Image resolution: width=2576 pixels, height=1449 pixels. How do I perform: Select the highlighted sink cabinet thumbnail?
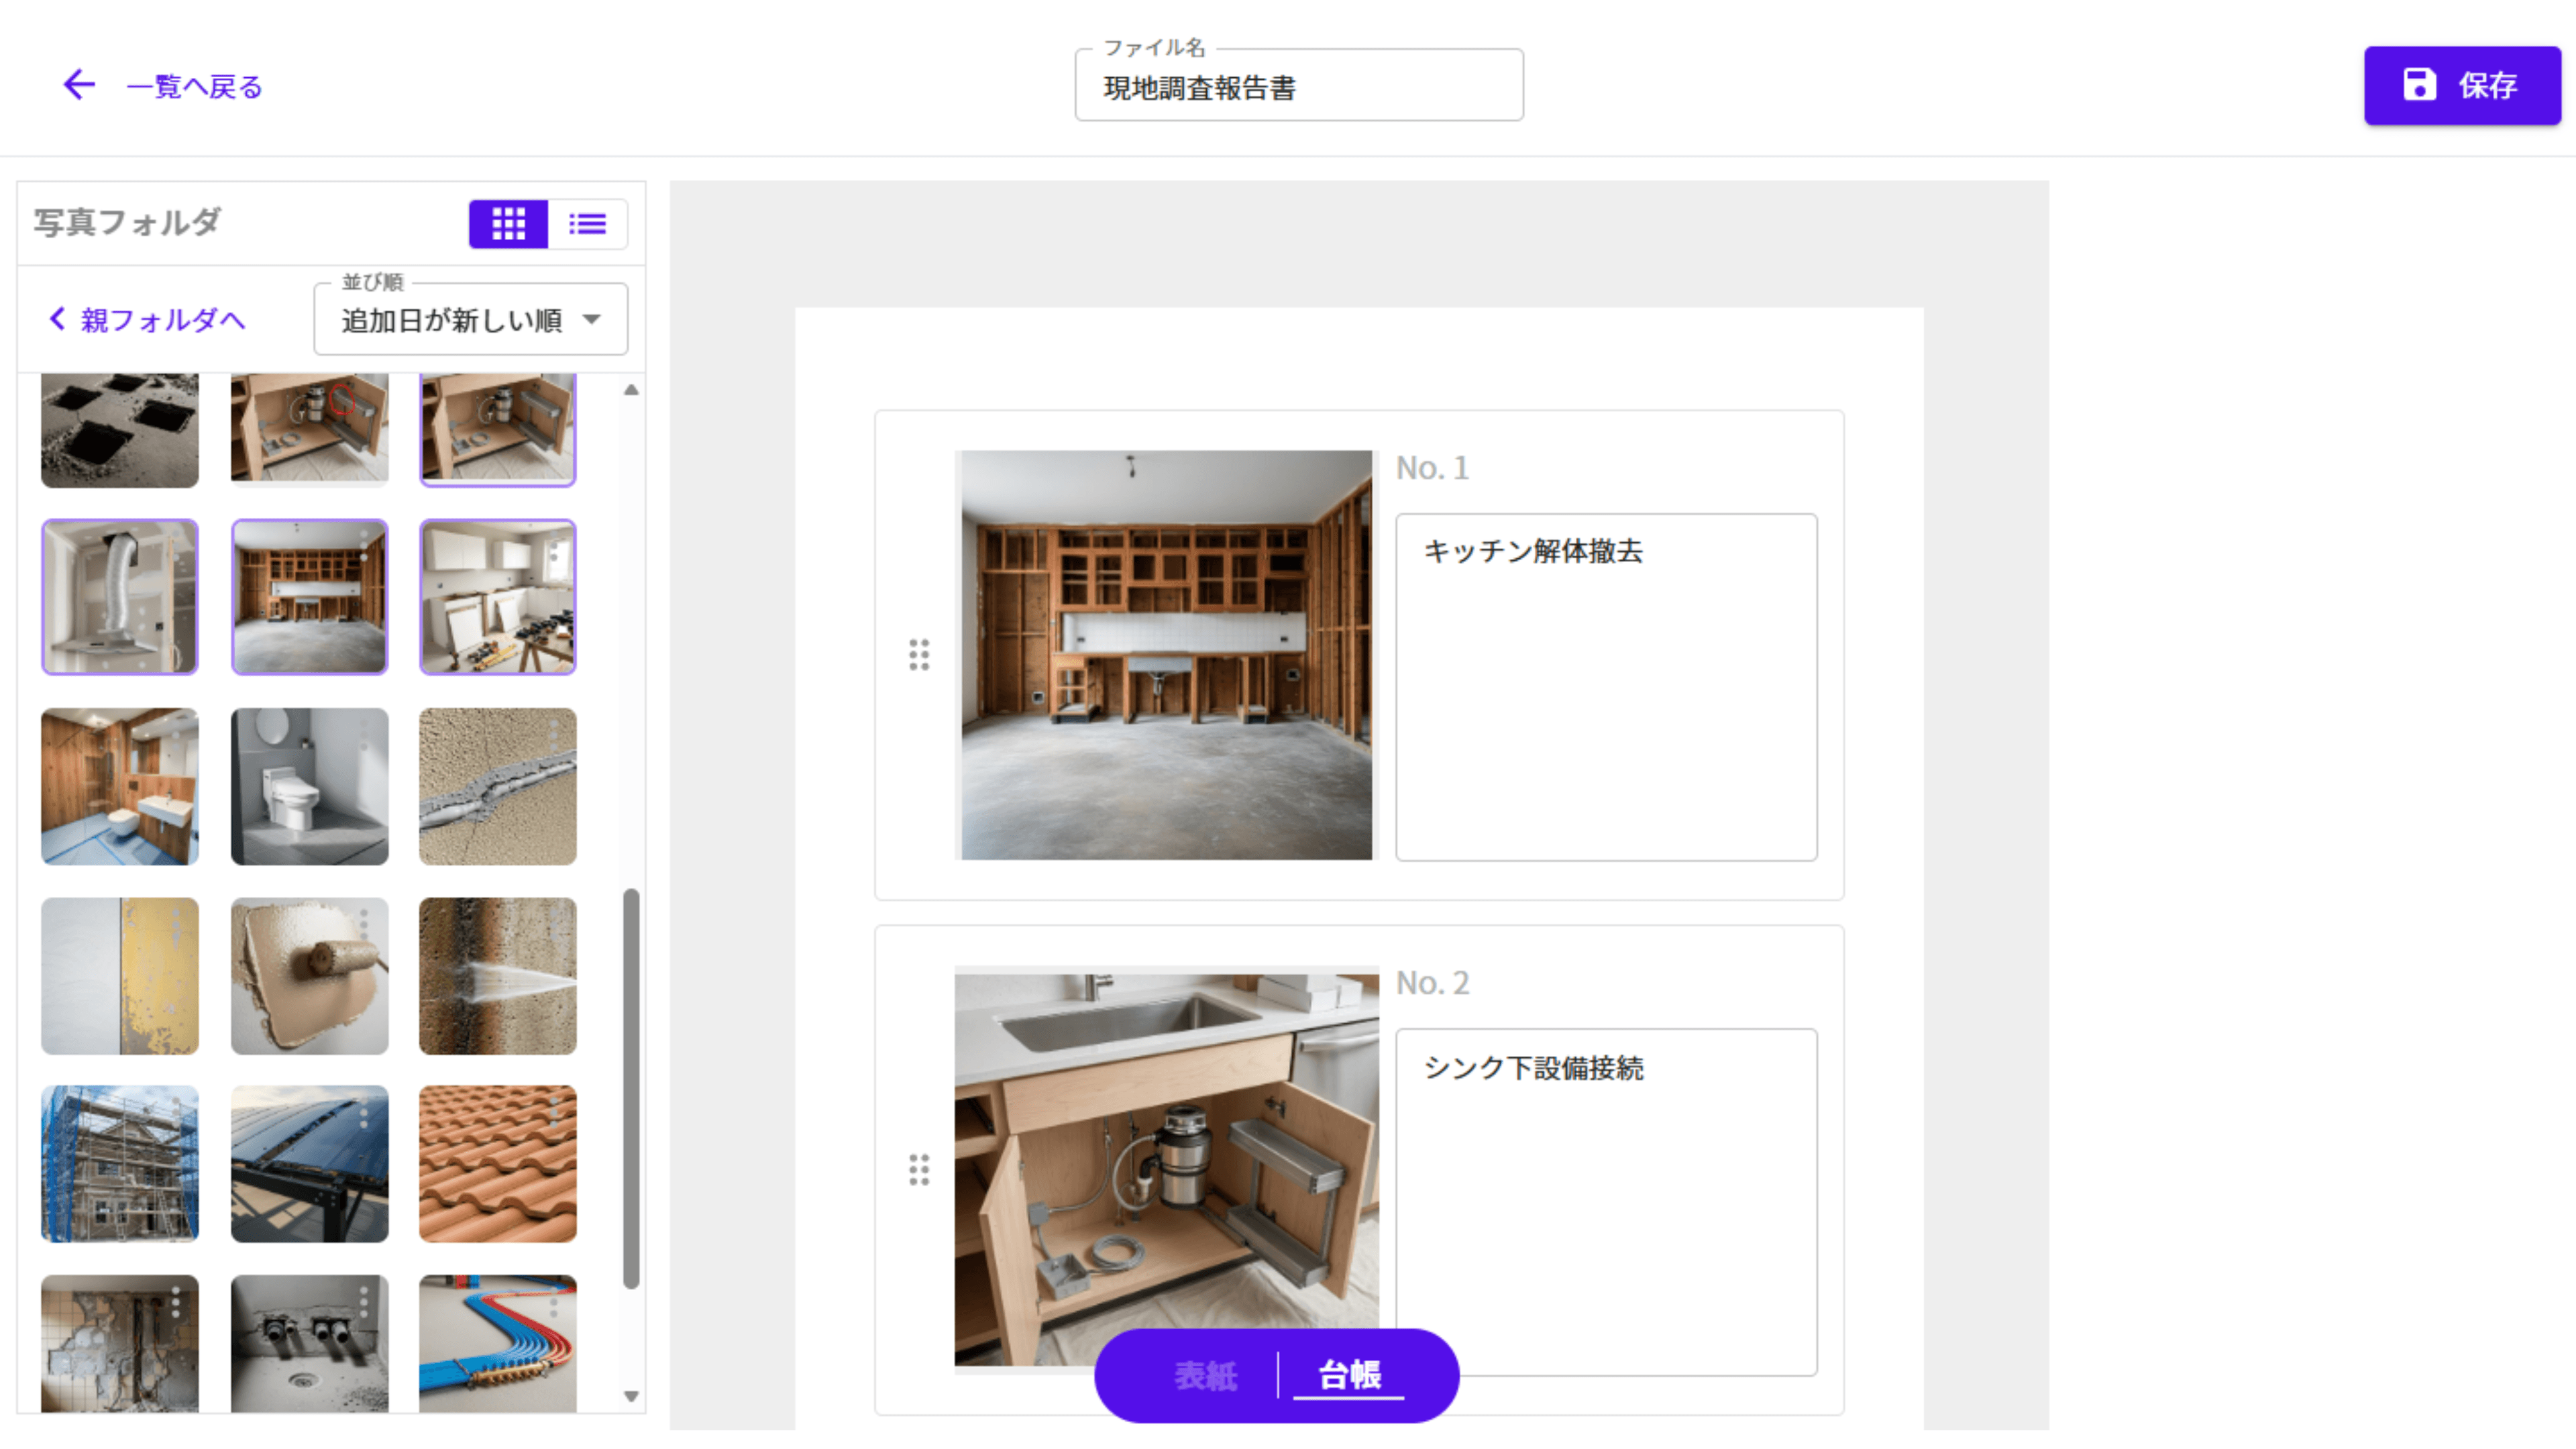(x=498, y=430)
